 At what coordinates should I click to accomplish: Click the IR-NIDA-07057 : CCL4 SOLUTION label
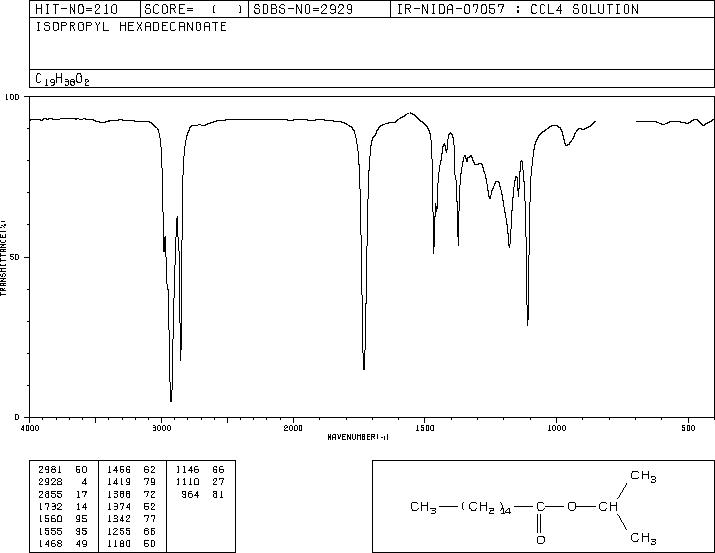pos(518,9)
